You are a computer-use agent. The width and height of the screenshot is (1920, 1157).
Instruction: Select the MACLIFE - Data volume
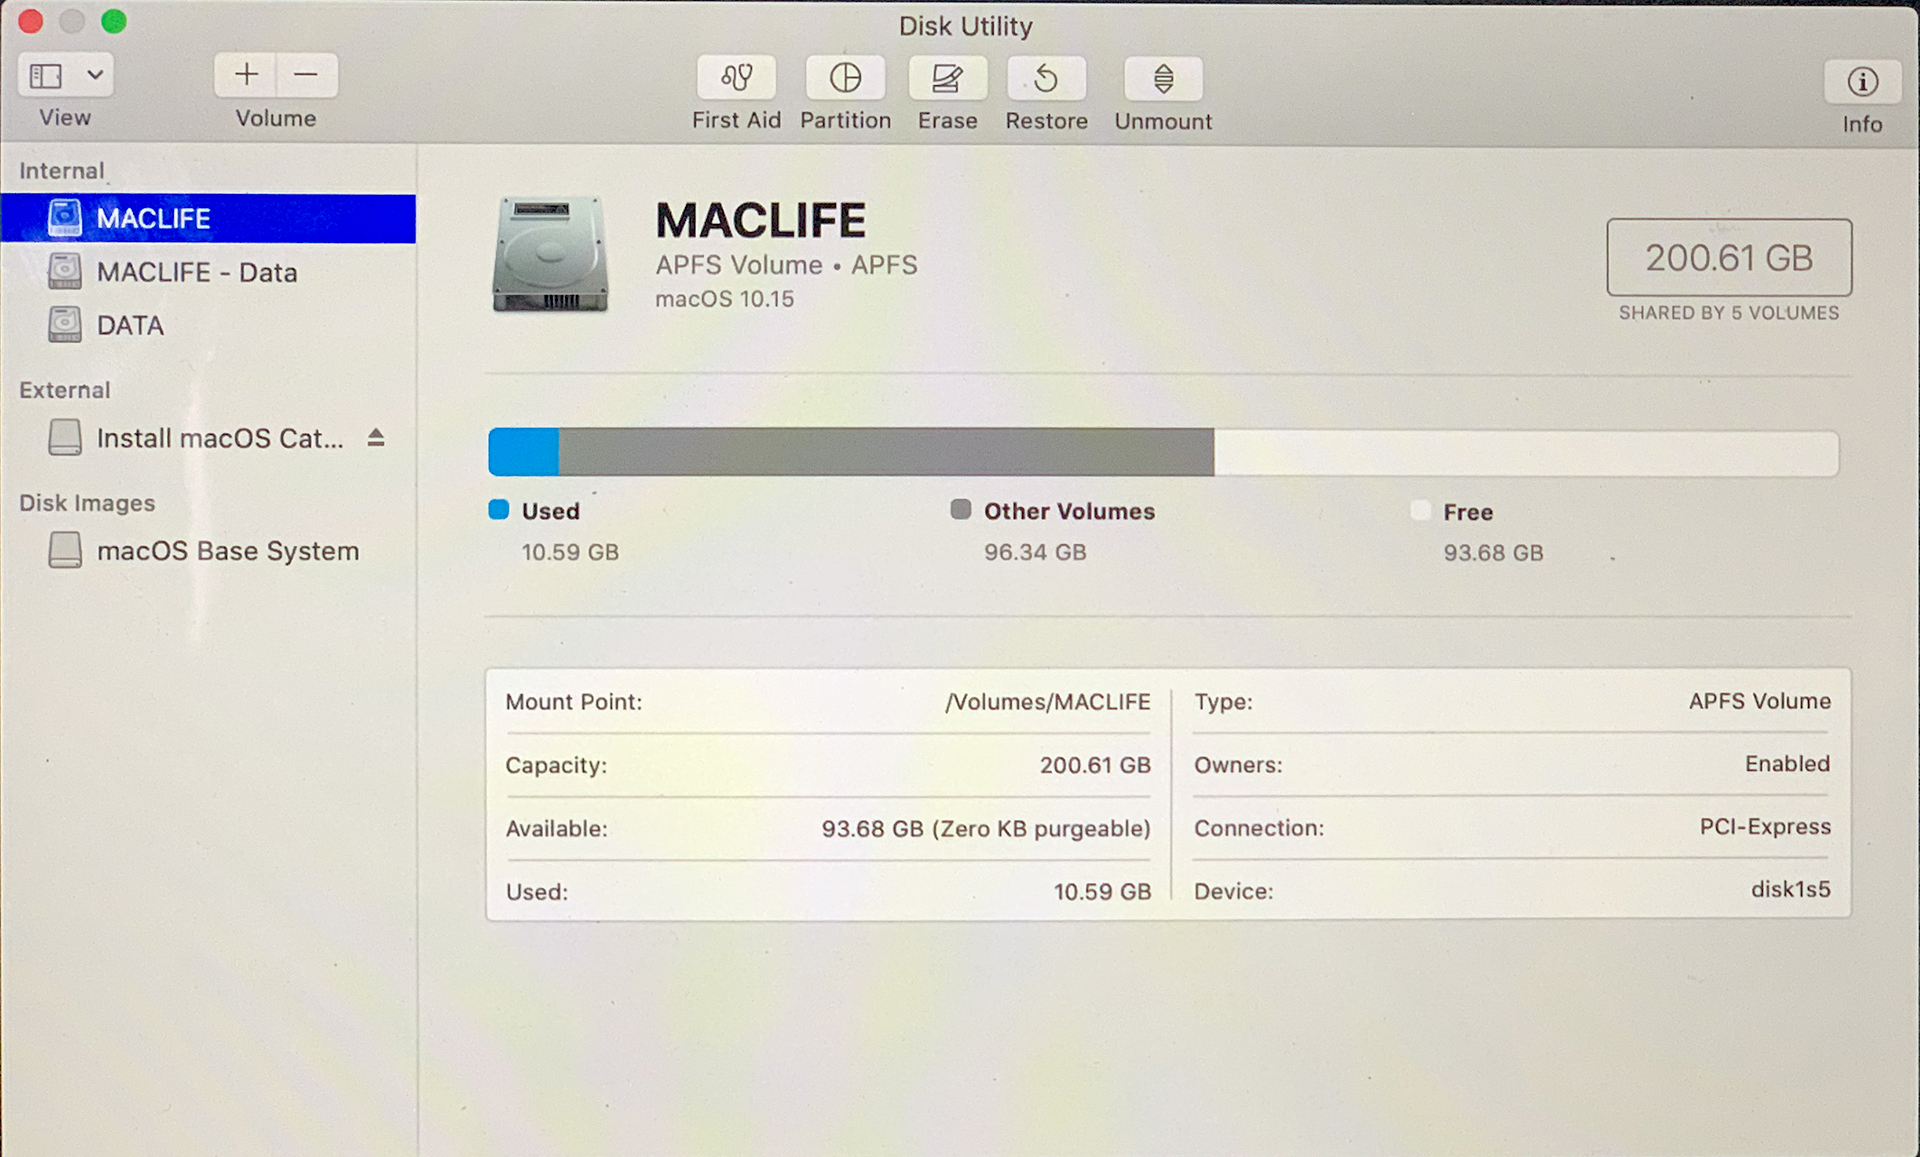coord(196,271)
